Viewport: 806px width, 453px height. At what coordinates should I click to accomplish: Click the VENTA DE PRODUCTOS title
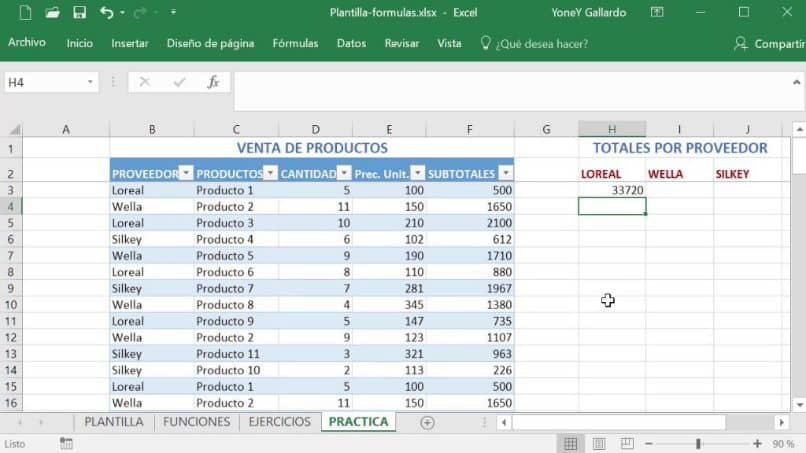click(312, 148)
